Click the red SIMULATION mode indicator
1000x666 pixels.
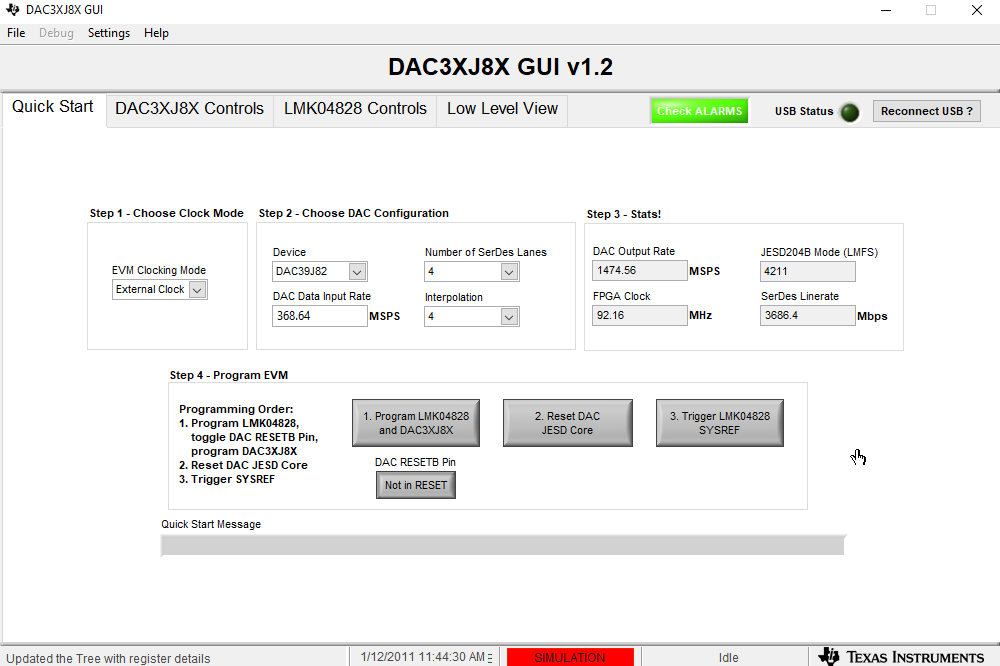click(570, 657)
